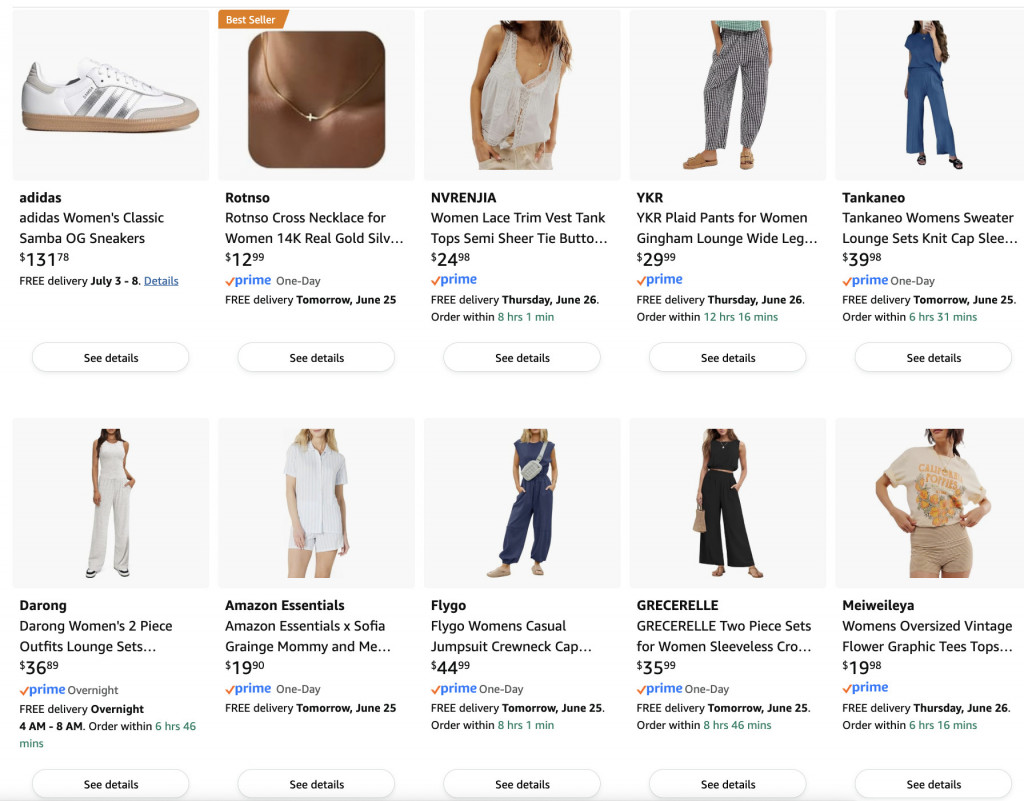1024x801 pixels.
Task: Click See details for Flygo jumpsuit
Action: pos(522,784)
